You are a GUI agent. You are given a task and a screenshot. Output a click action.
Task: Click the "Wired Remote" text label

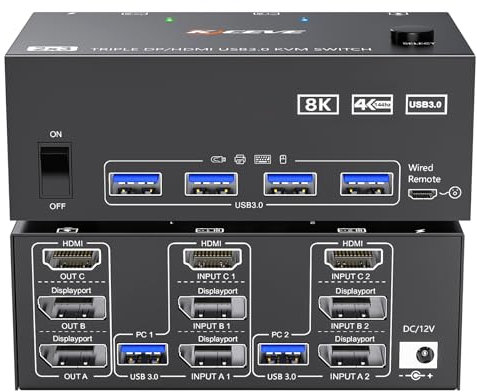424,173
